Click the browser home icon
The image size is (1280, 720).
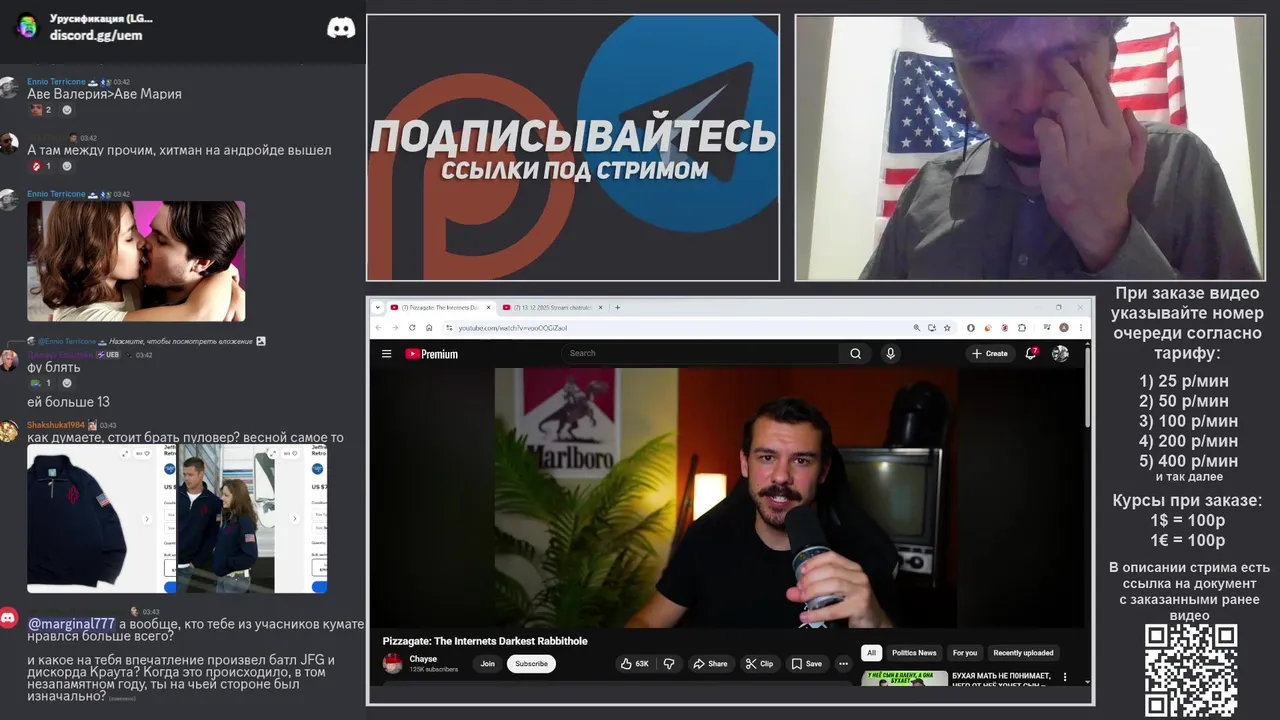click(429, 327)
